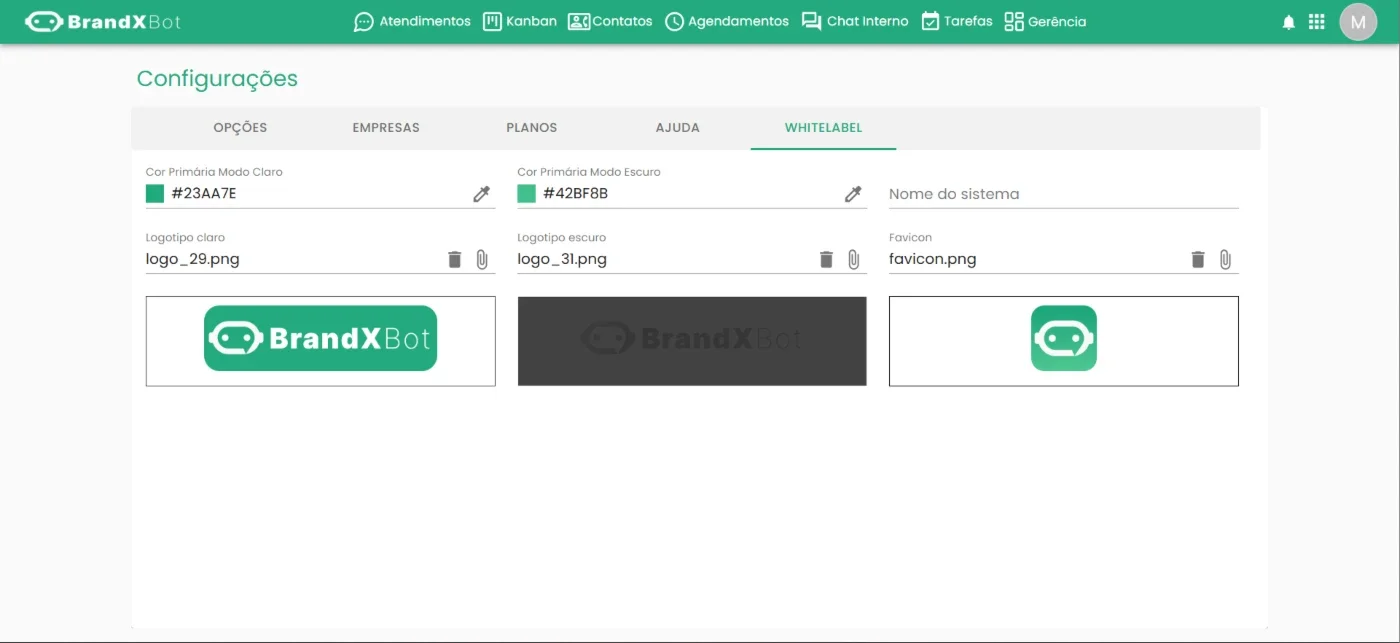This screenshot has height=643, width=1400.
Task: Delete the Logotipo claro file
Action: point(455,260)
